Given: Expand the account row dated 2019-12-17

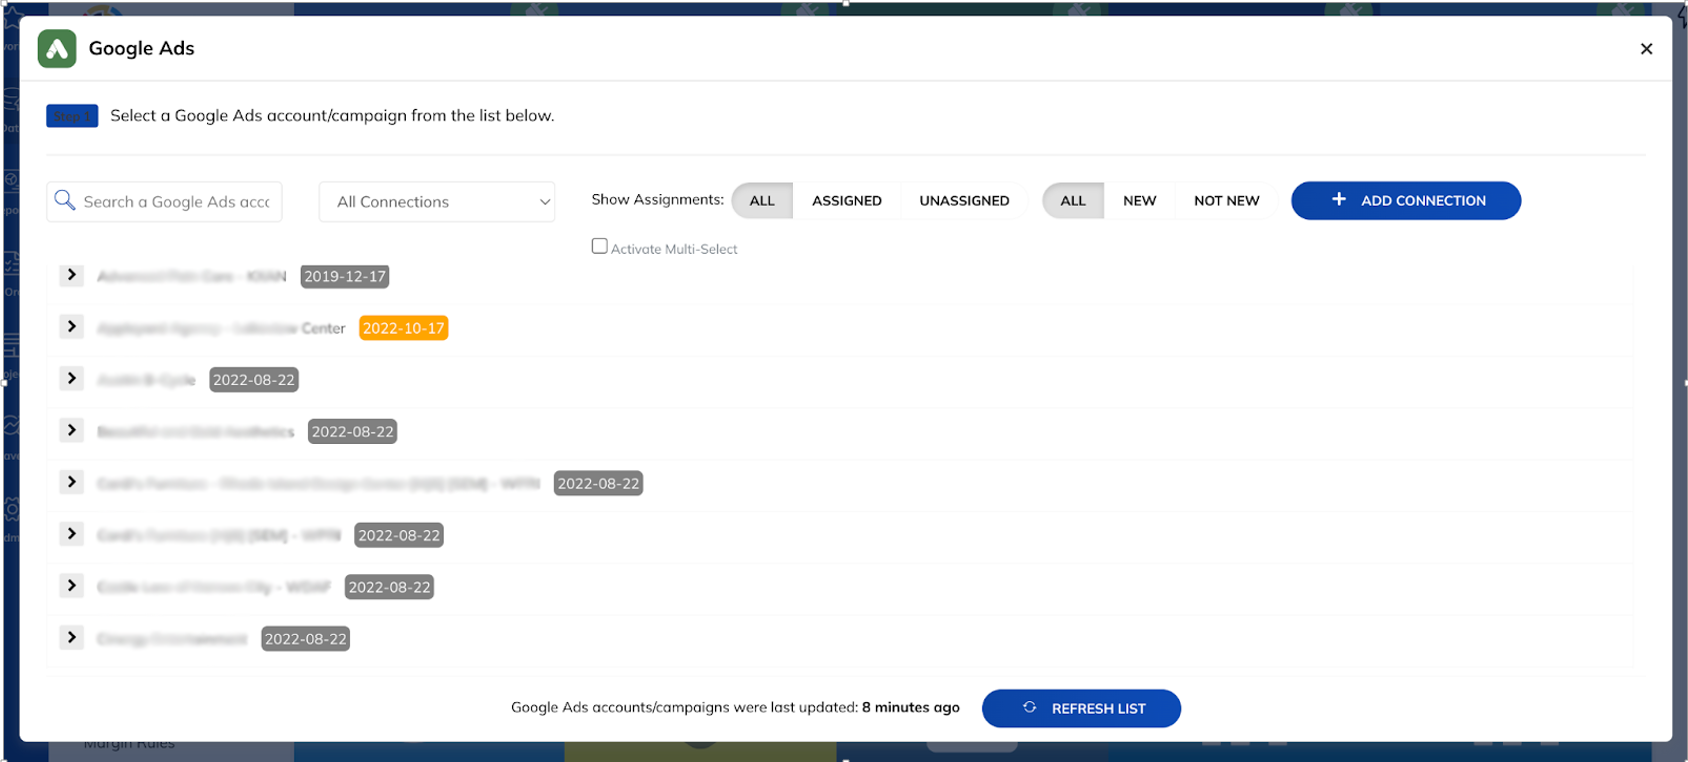Looking at the screenshot, I should [x=71, y=275].
